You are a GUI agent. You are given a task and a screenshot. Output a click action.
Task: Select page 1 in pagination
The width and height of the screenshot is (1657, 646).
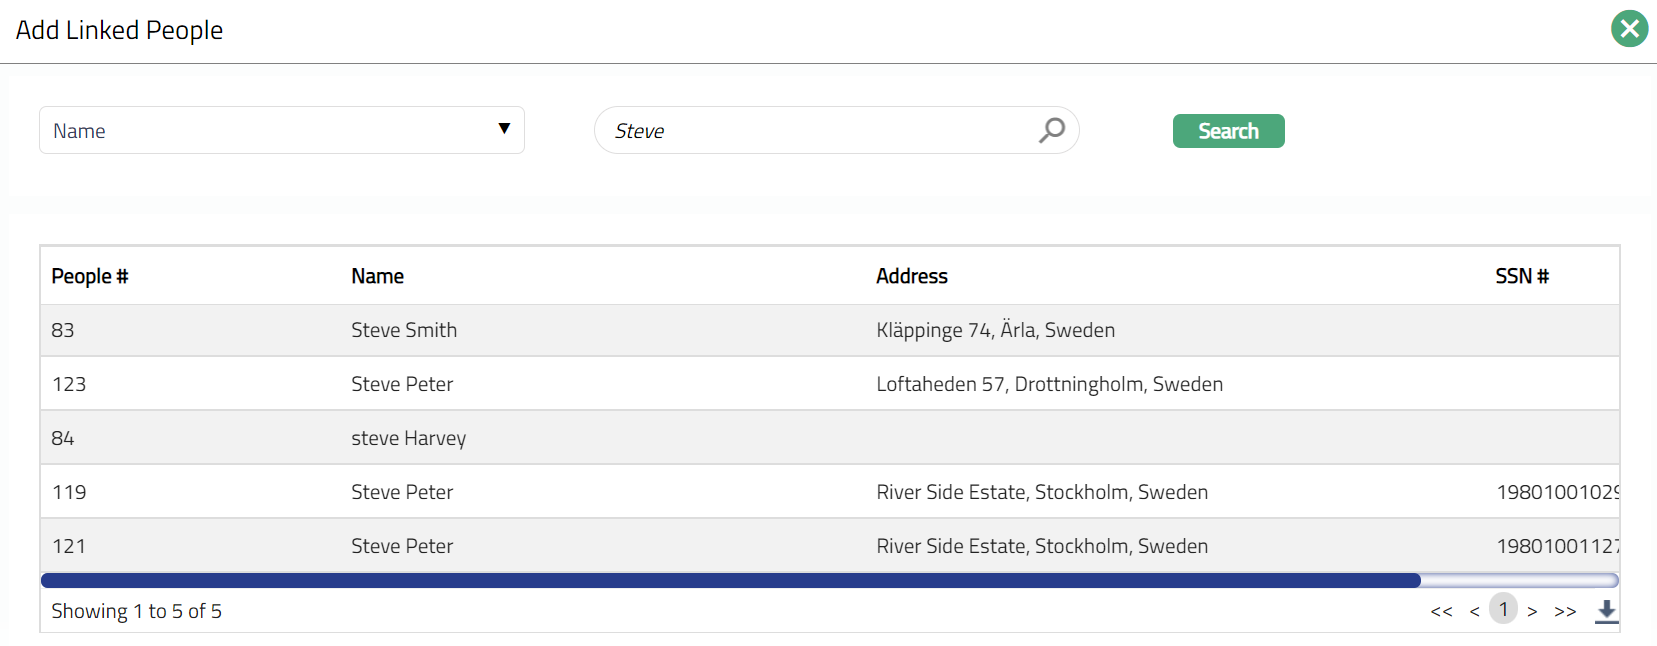[x=1503, y=609]
